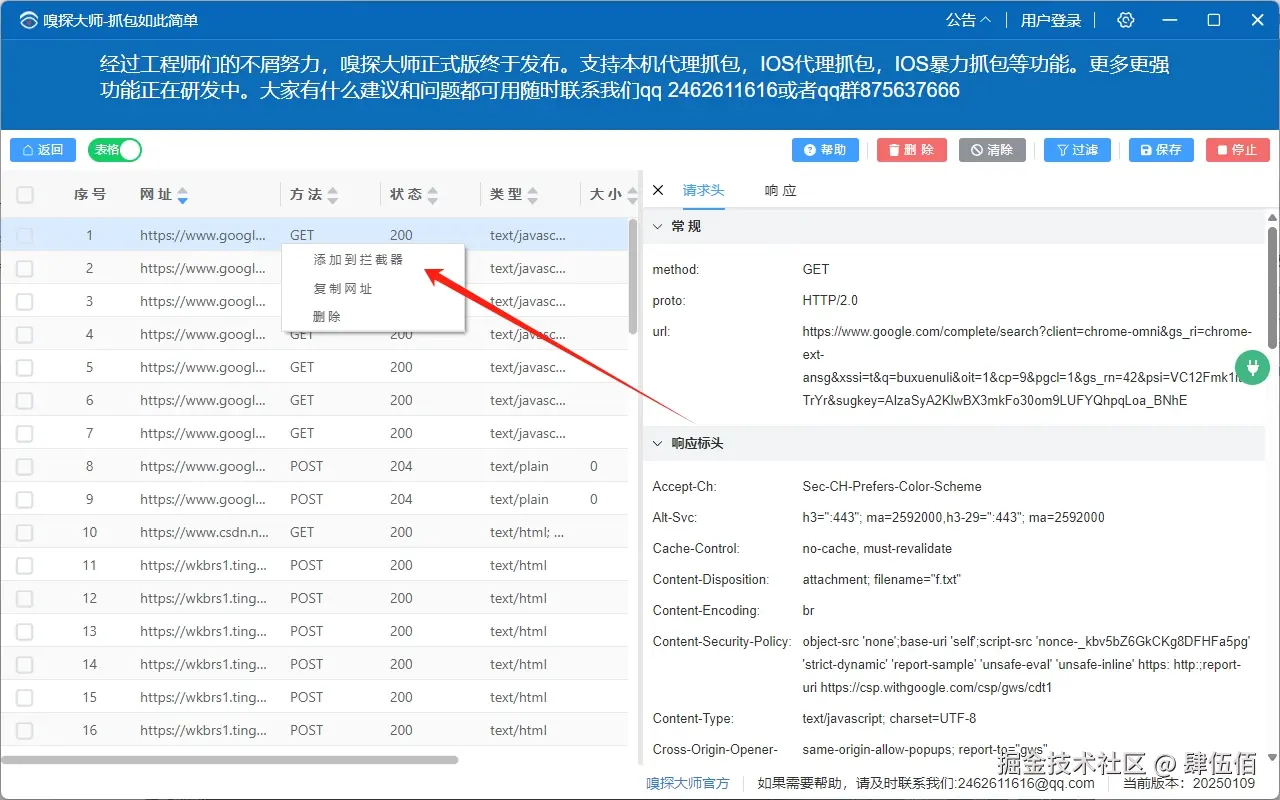The height and width of the screenshot is (800, 1280).
Task: Sort by 状态 column arrows
Action: [432, 195]
